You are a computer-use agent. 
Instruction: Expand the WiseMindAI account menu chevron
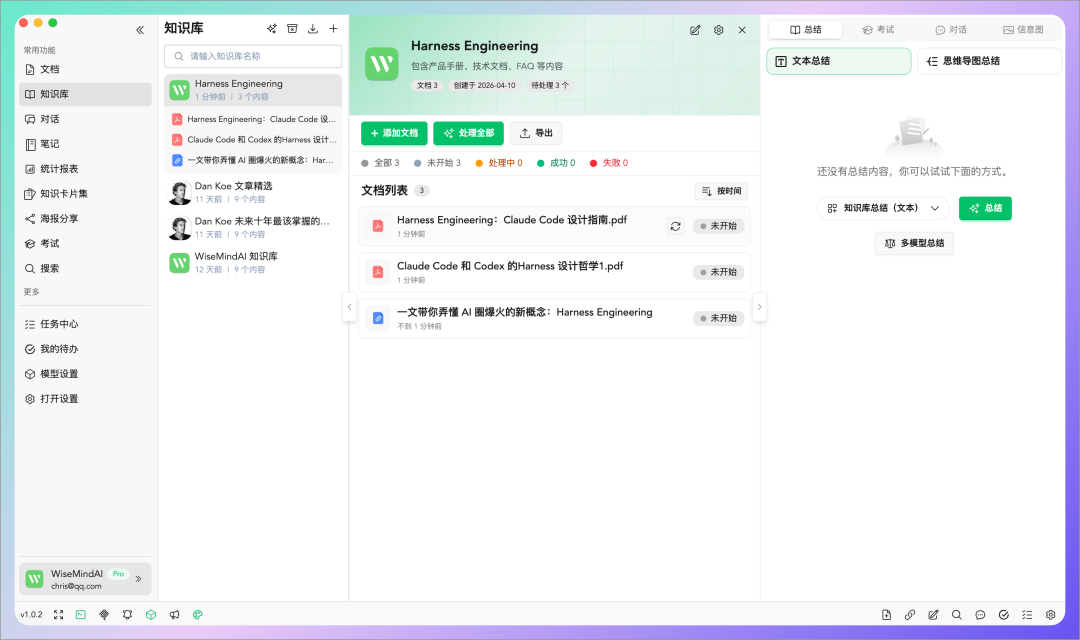coord(138,579)
